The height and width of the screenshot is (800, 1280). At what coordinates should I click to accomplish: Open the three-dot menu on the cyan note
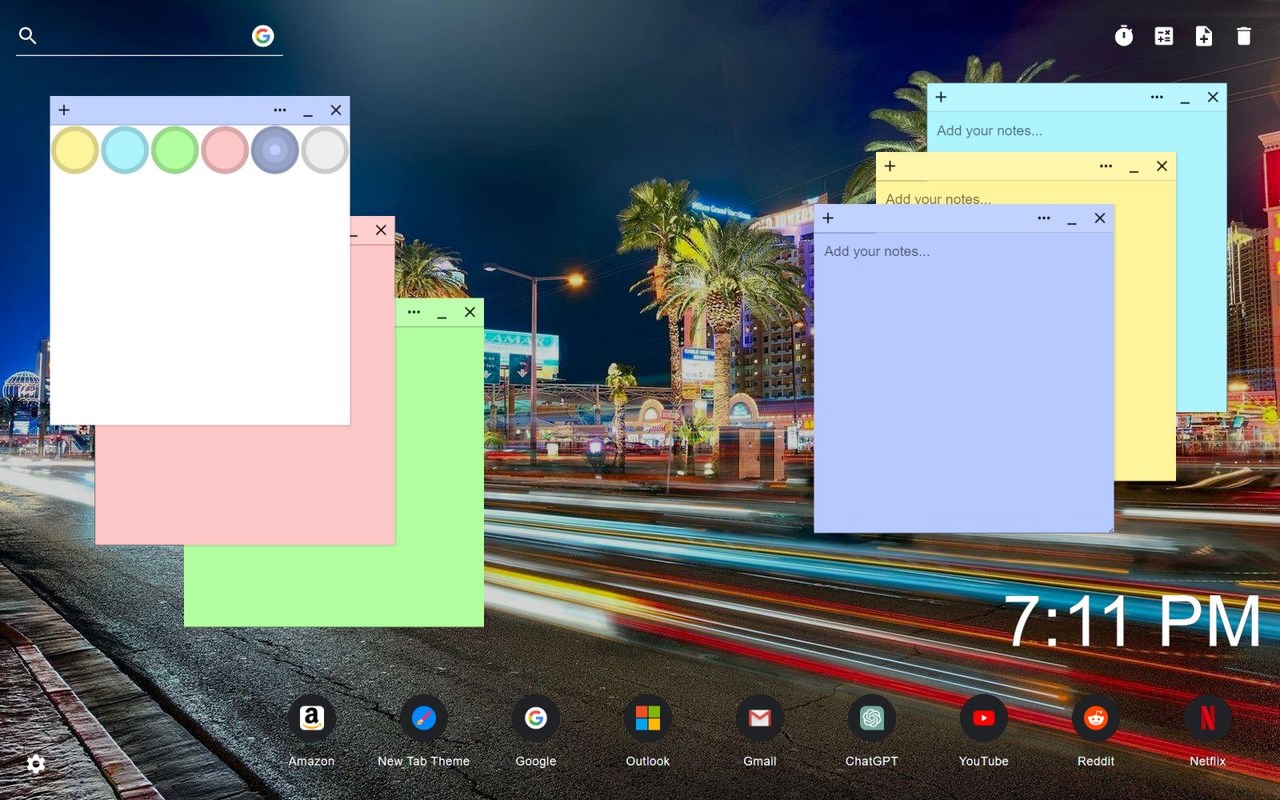(x=1157, y=97)
